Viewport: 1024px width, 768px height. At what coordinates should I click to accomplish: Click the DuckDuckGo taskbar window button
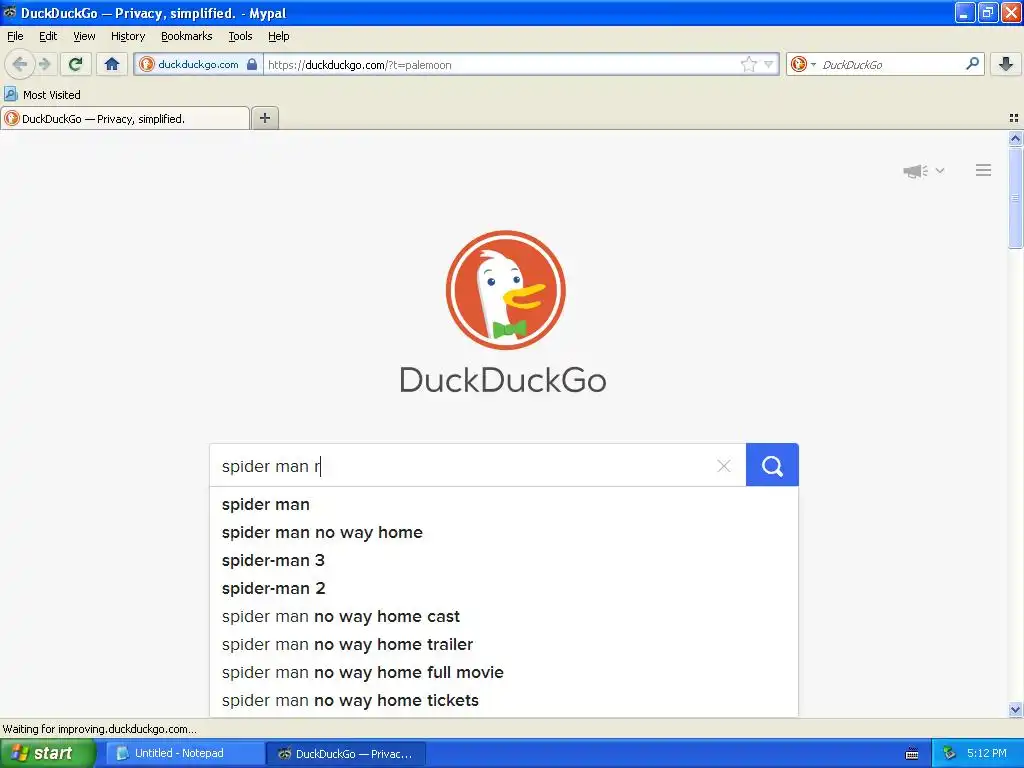346,754
